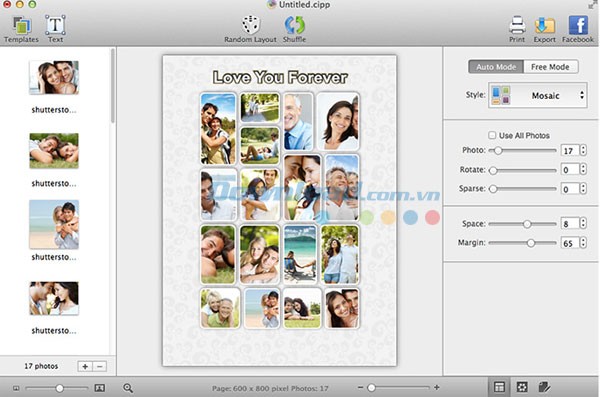The width and height of the screenshot is (600, 397).
Task: Open the frame settings icon in bottom bar
Action: pyautogui.click(x=522, y=387)
